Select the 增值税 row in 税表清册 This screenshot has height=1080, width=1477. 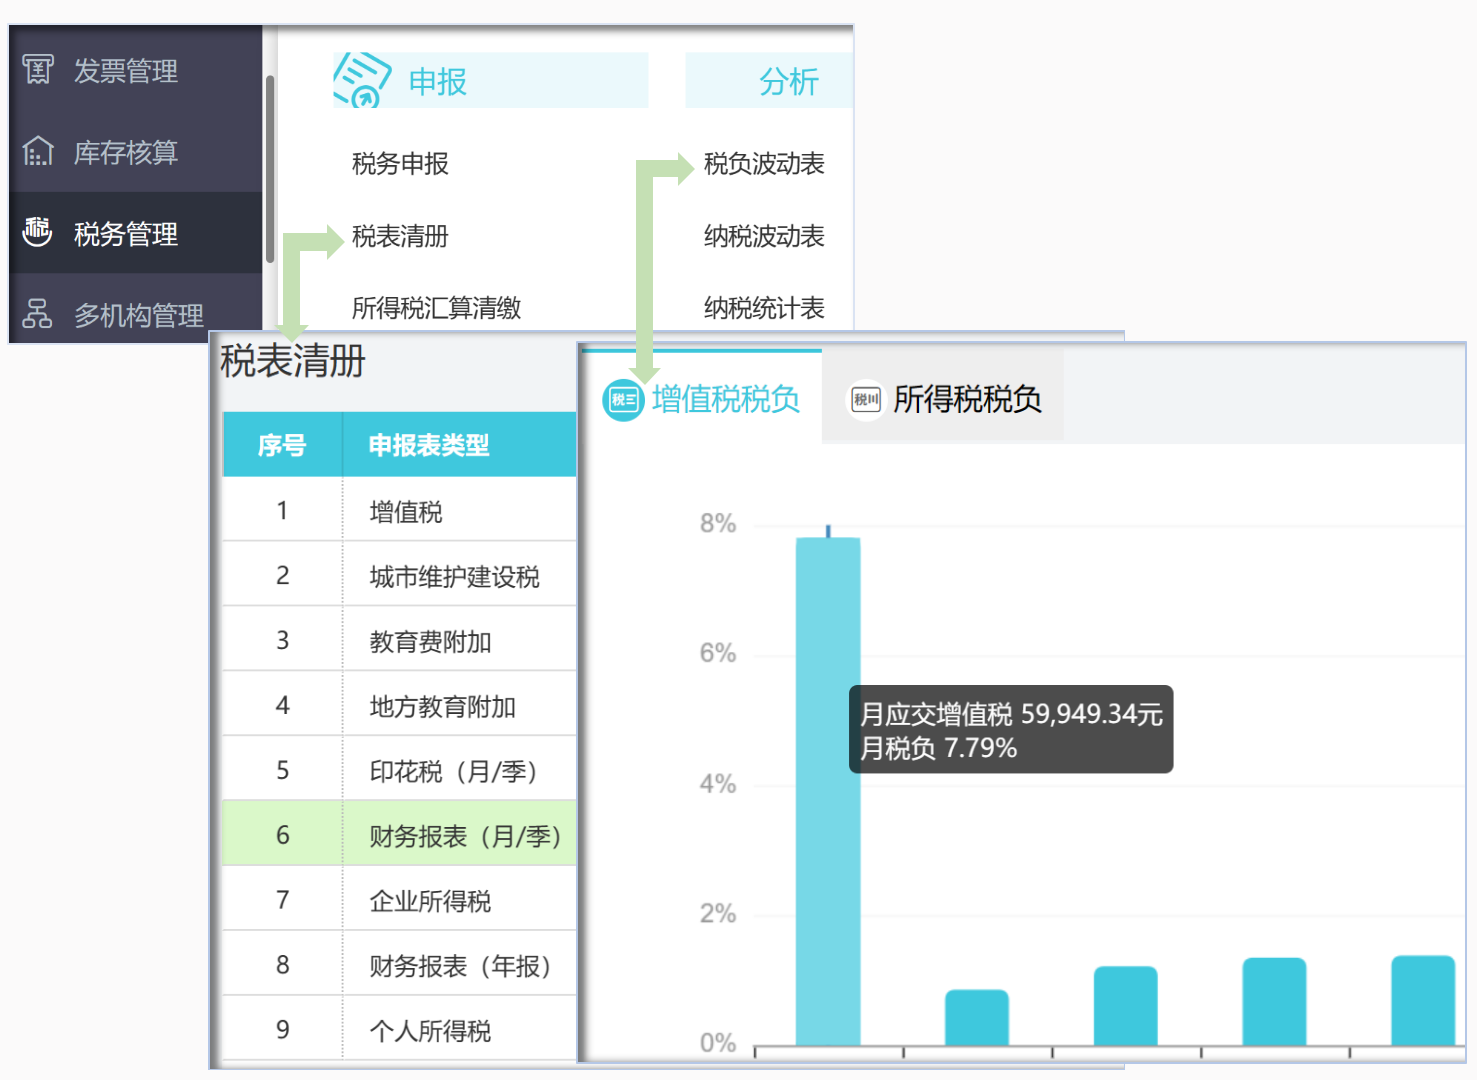(404, 510)
